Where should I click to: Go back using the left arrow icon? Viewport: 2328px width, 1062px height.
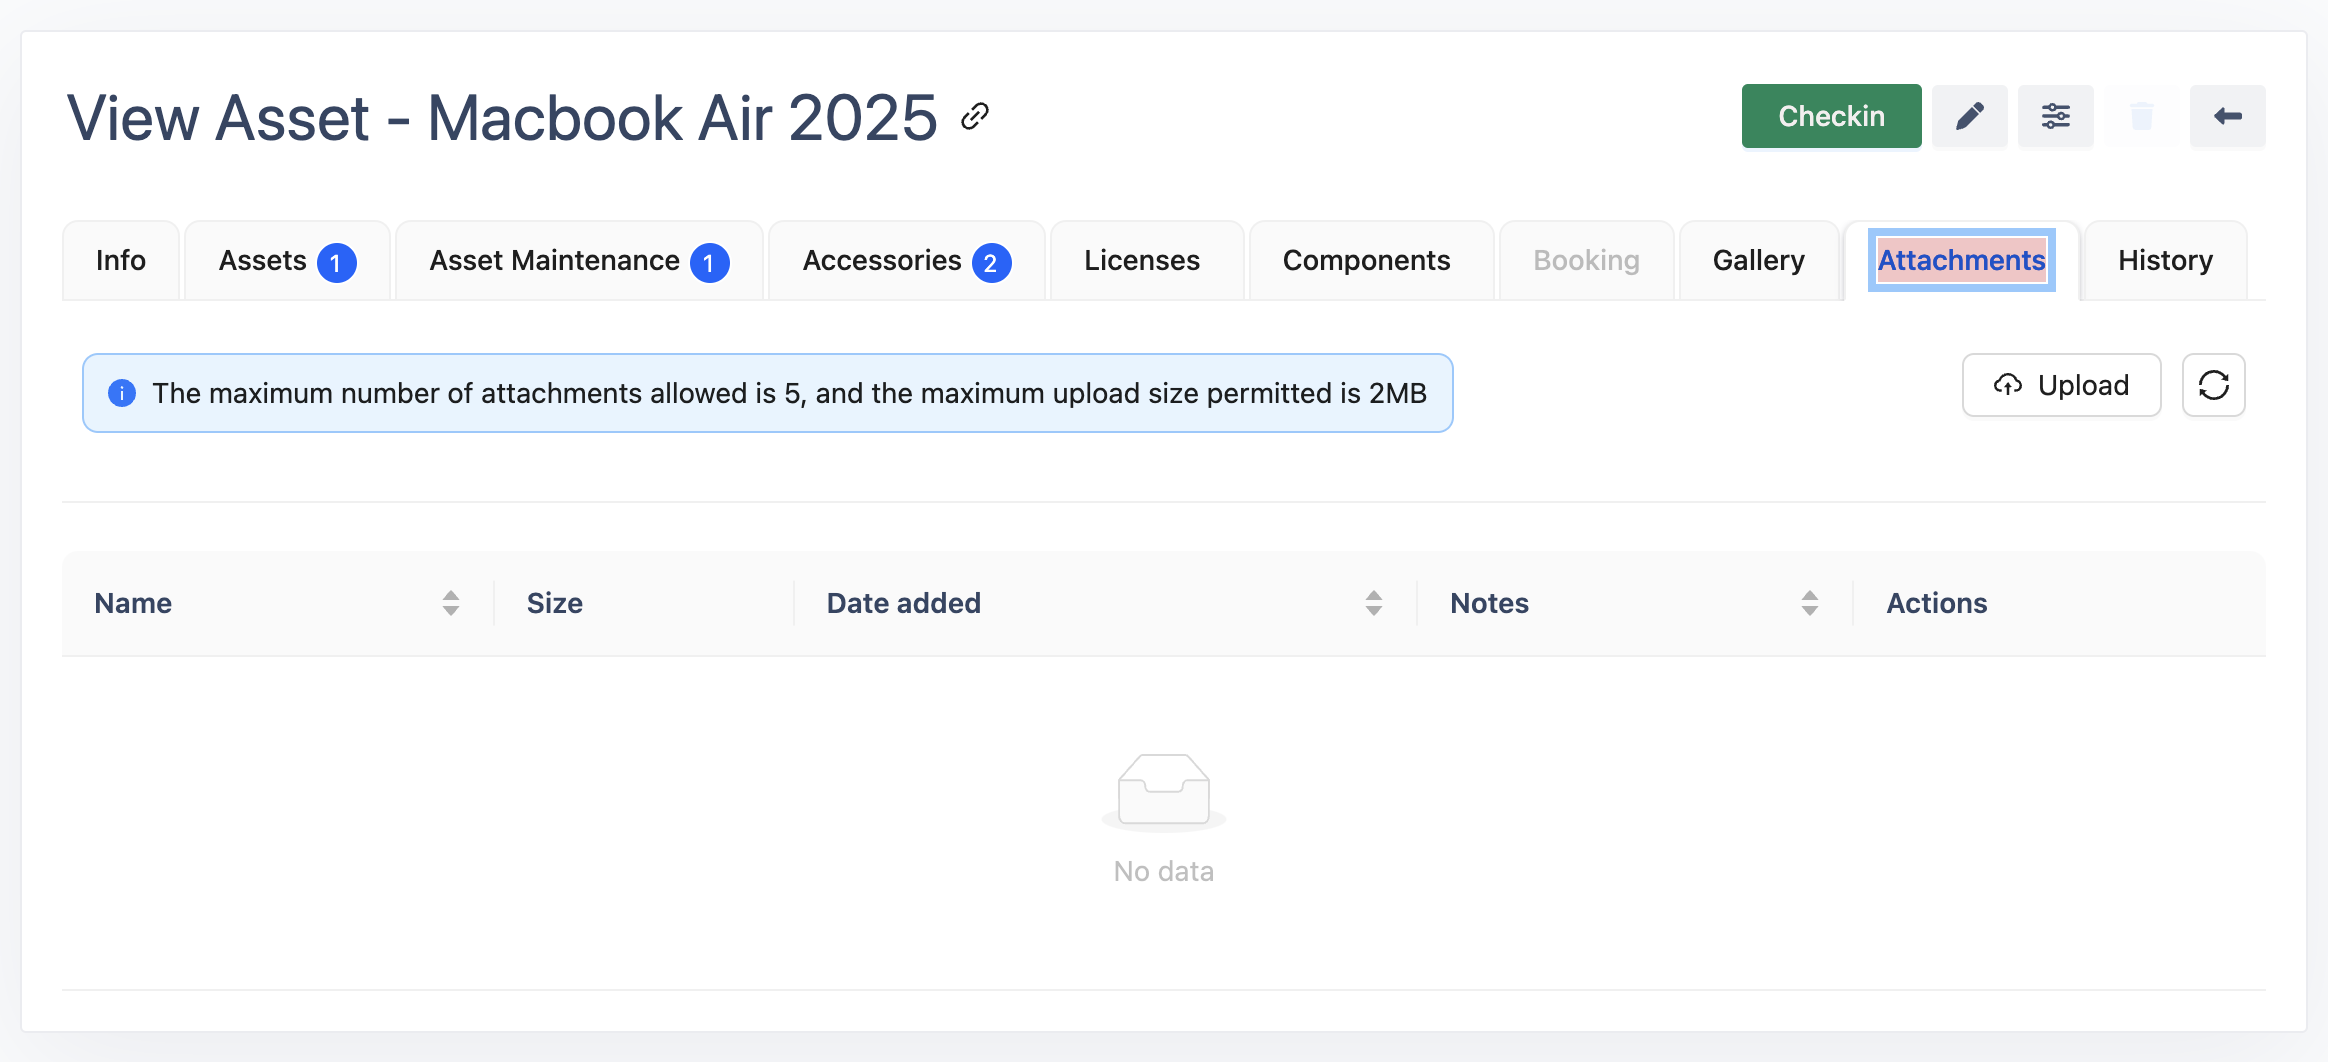(2227, 117)
